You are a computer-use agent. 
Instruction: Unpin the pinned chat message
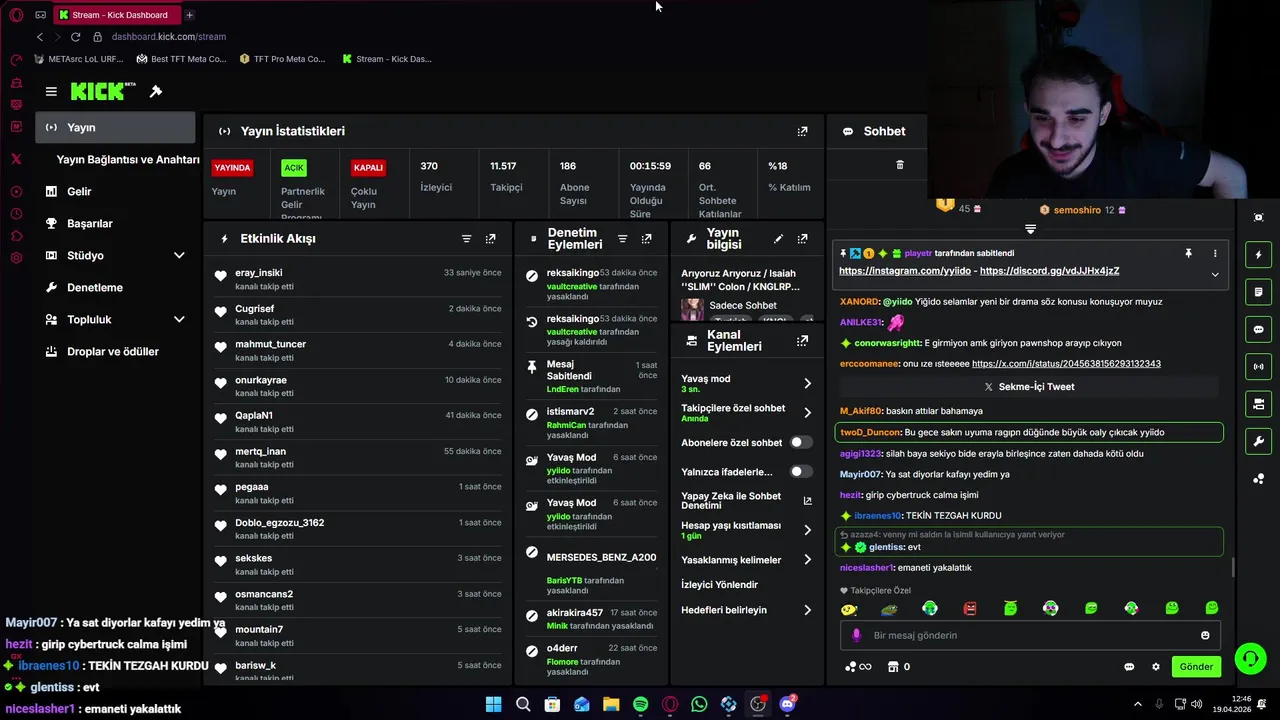click(1188, 254)
